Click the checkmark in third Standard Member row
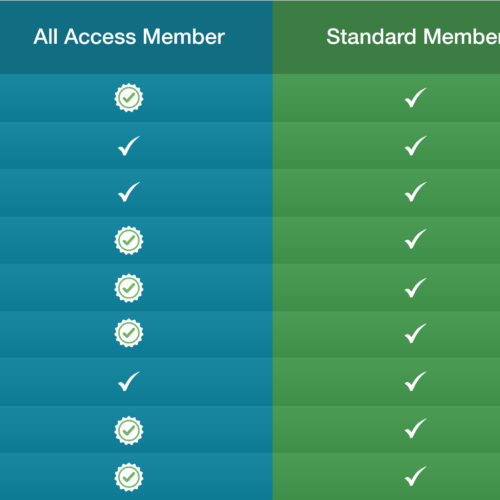 coord(415,192)
